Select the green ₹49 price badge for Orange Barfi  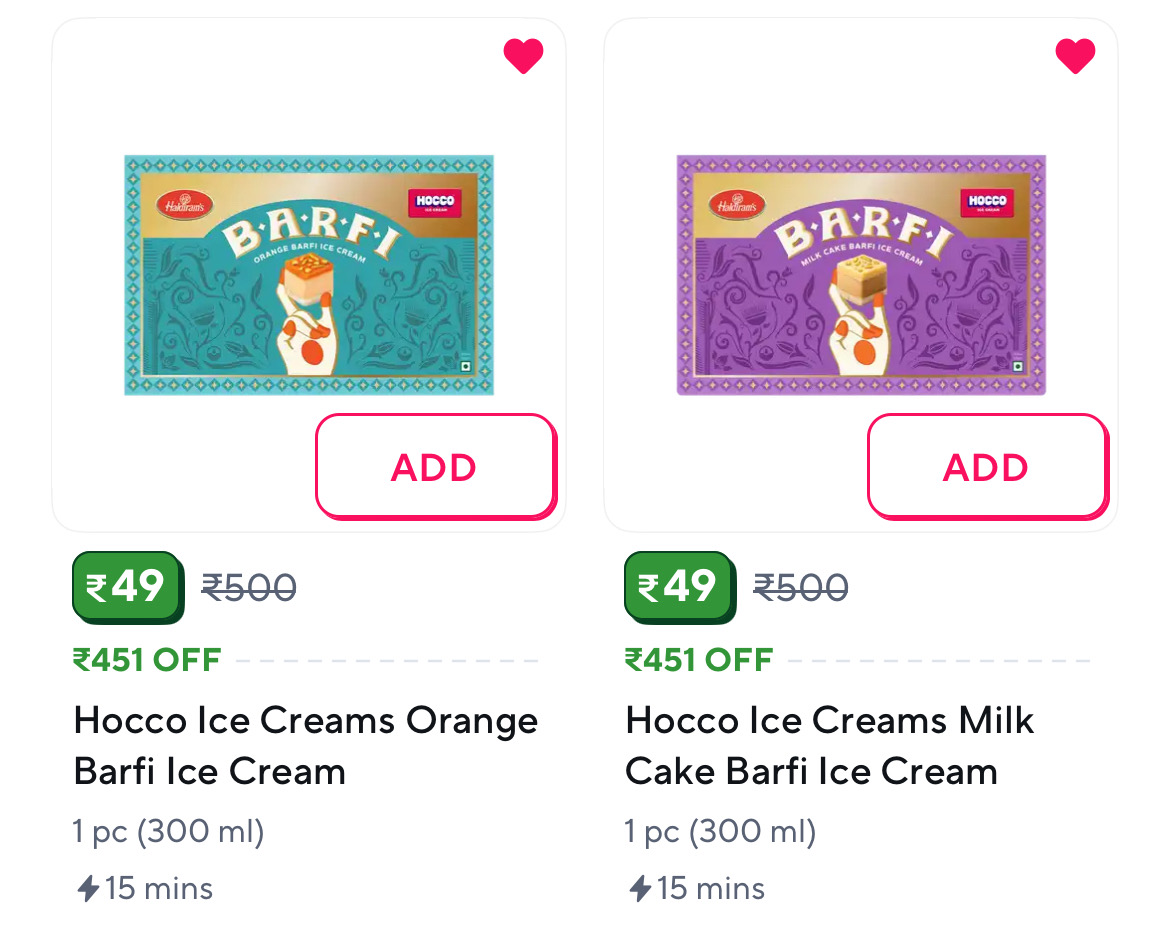(128, 587)
